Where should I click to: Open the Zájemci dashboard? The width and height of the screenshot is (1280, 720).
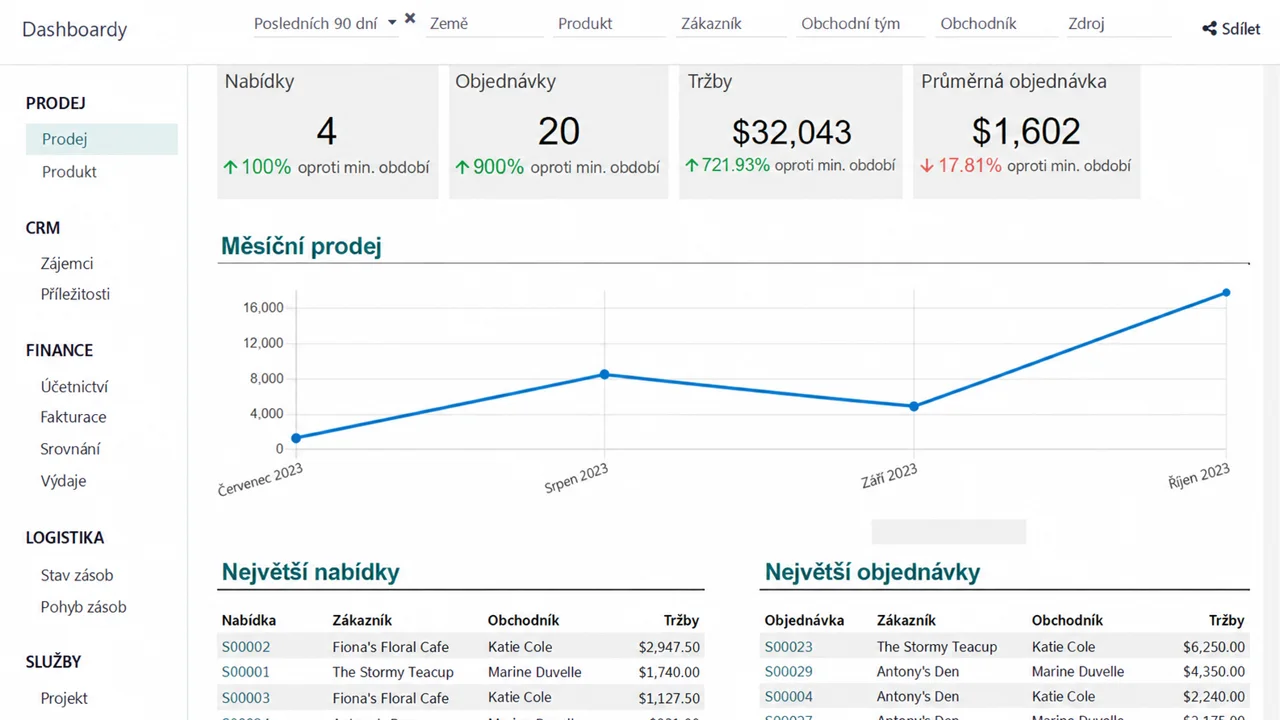click(x=67, y=263)
